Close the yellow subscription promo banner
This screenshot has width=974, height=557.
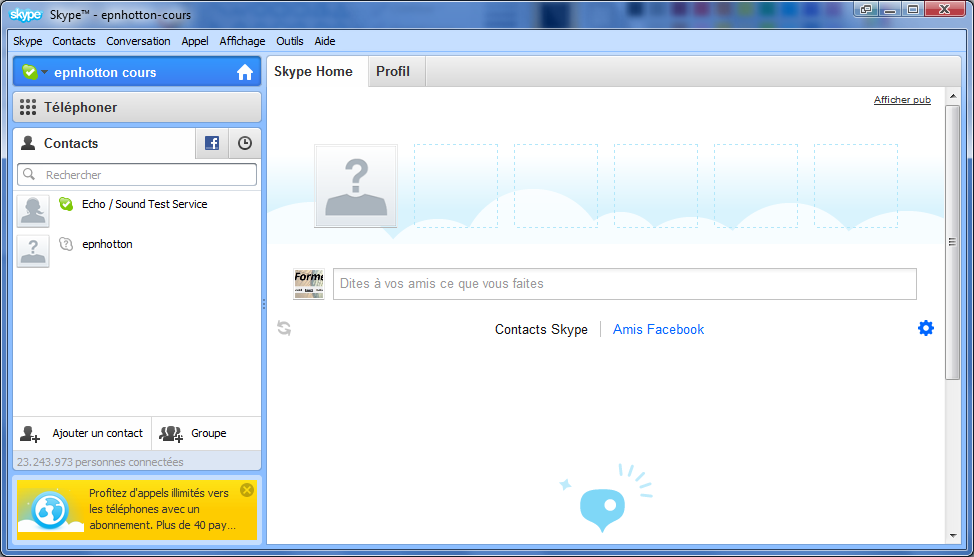pos(247,490)
